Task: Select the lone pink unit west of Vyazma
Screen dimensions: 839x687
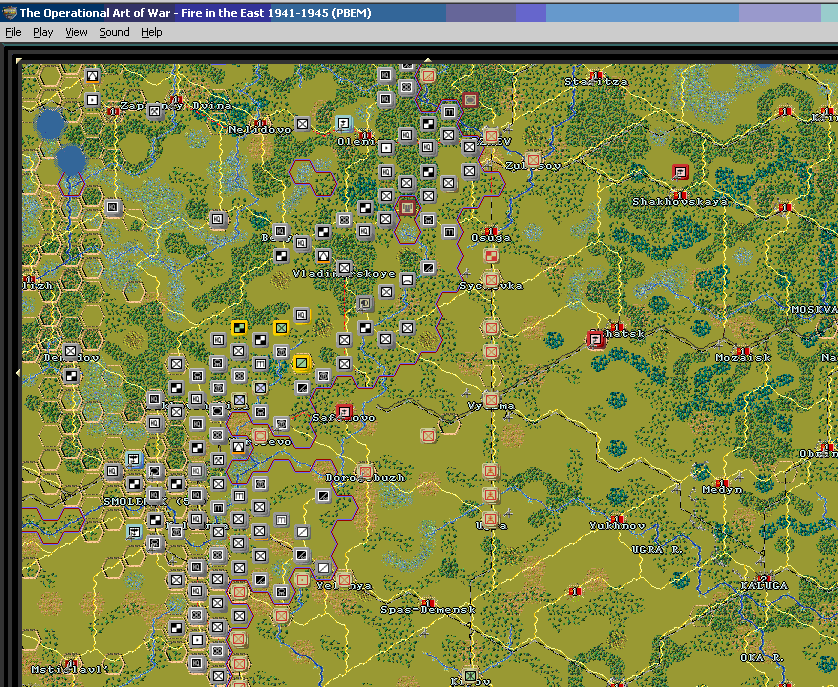Action: click(x=428, y=436)
